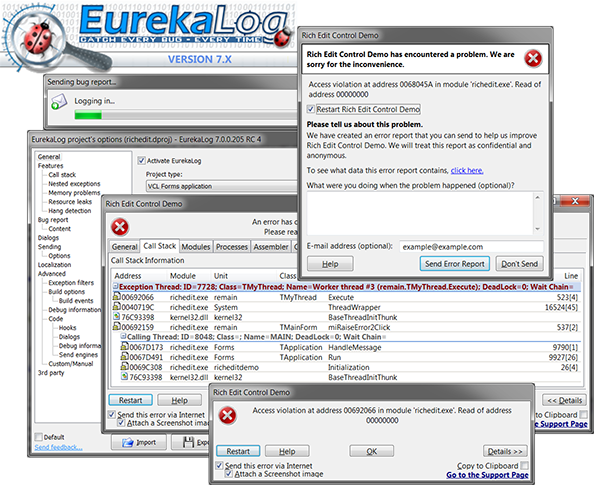The image size is (594, 485).
Task: Click the Import folder icon in options window
Action: coord(128,442)
